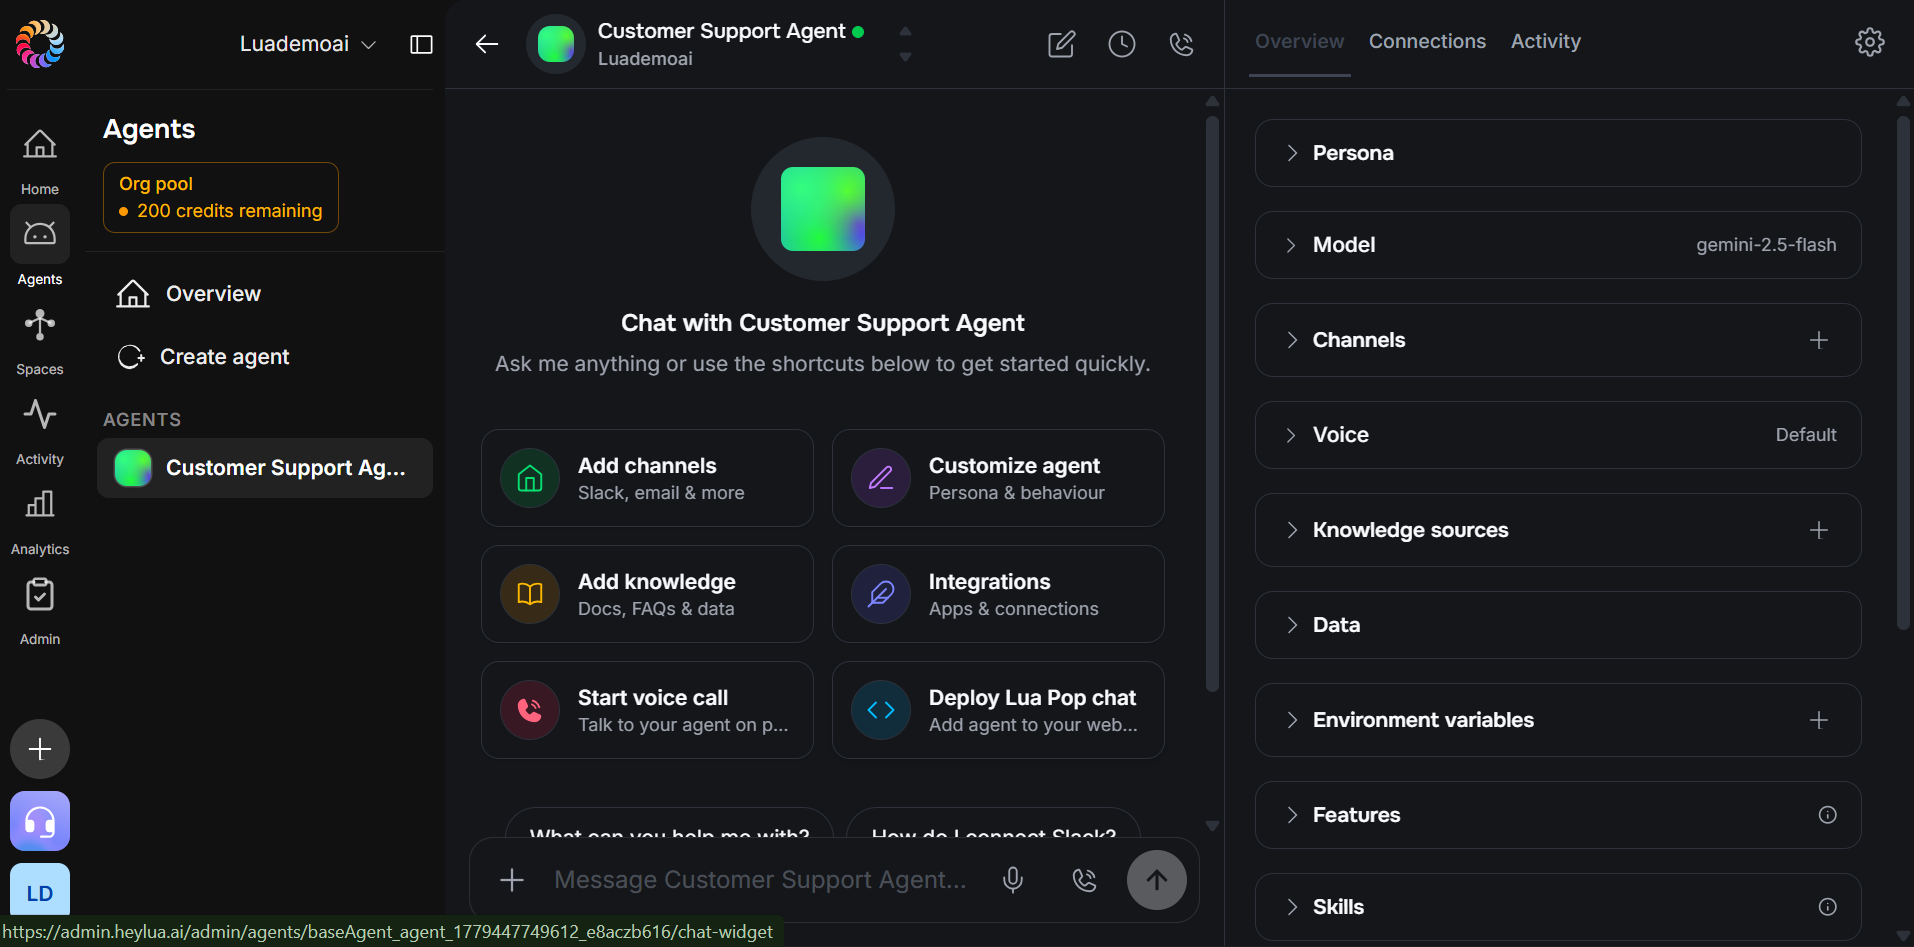
Task: Add a knowledge source with plus icon
Action: 1819,530
